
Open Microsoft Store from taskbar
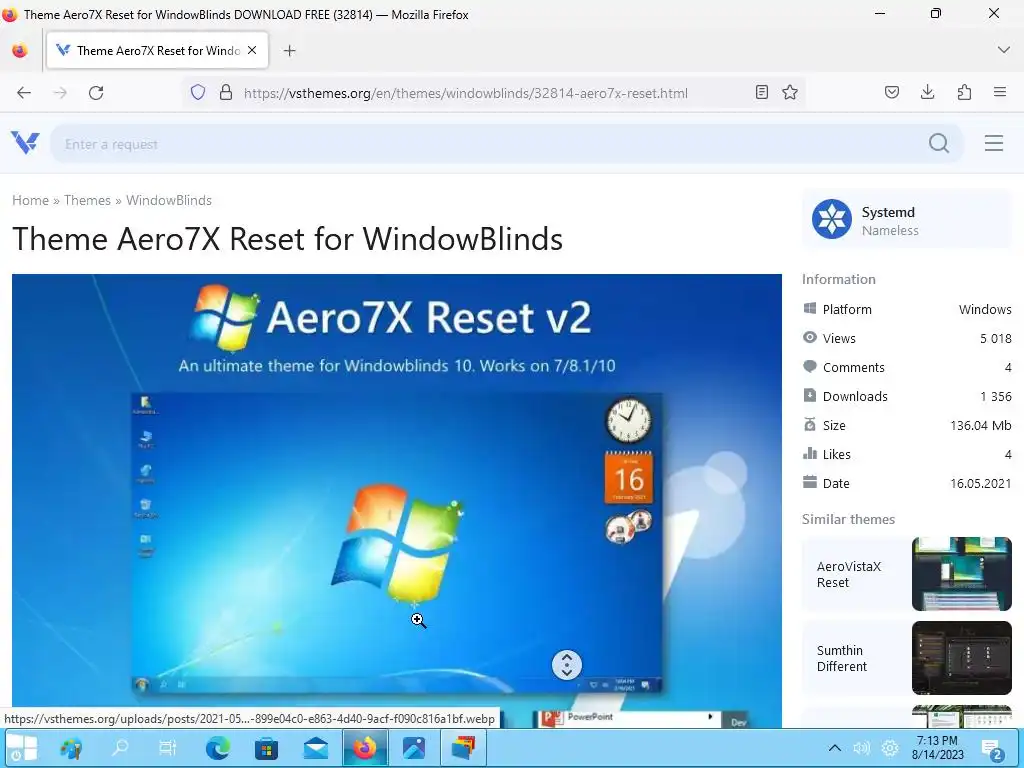coord(266,748)
